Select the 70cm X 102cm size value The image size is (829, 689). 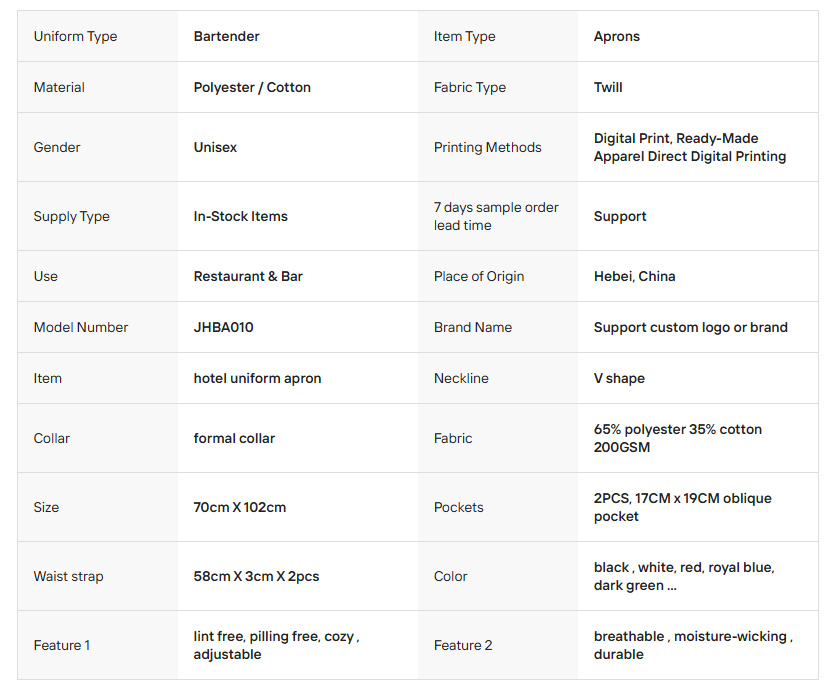(240, 508)
